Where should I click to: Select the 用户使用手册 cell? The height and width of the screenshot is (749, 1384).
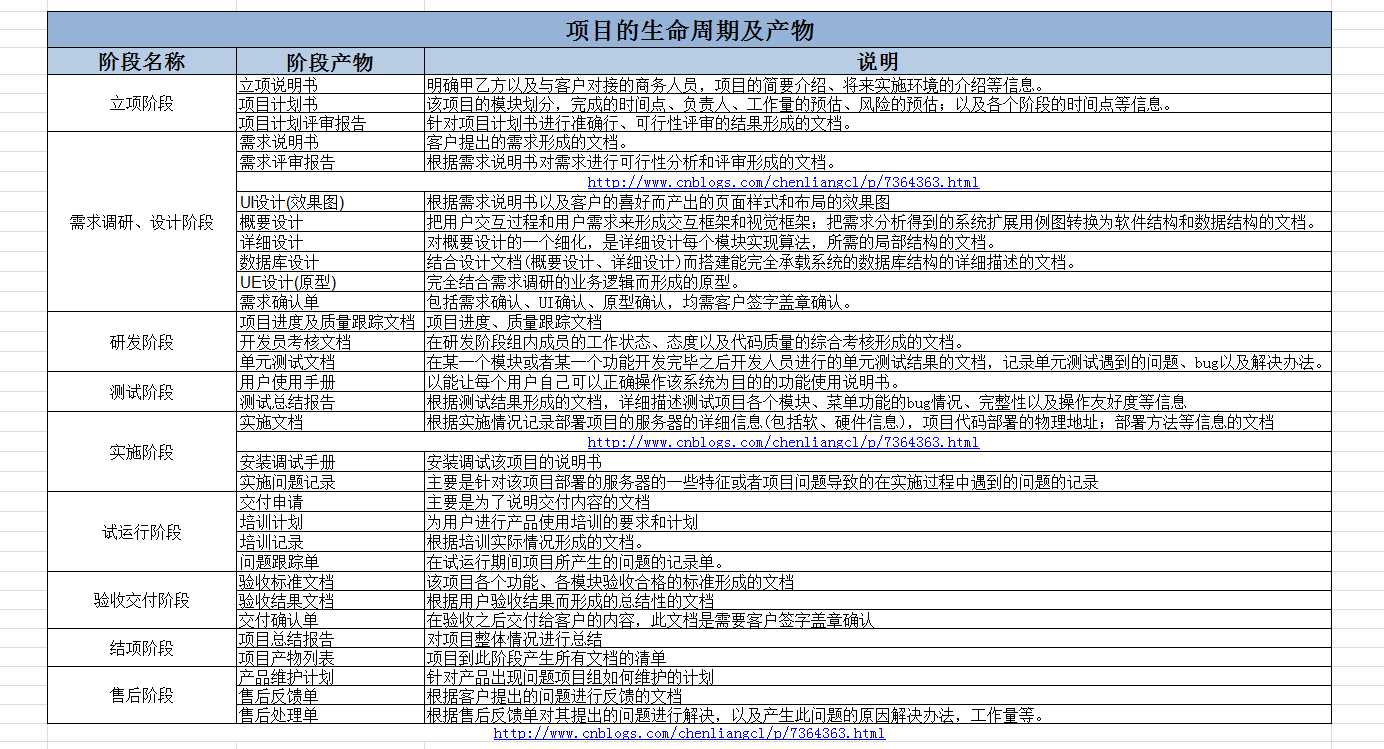pos(330,382)
